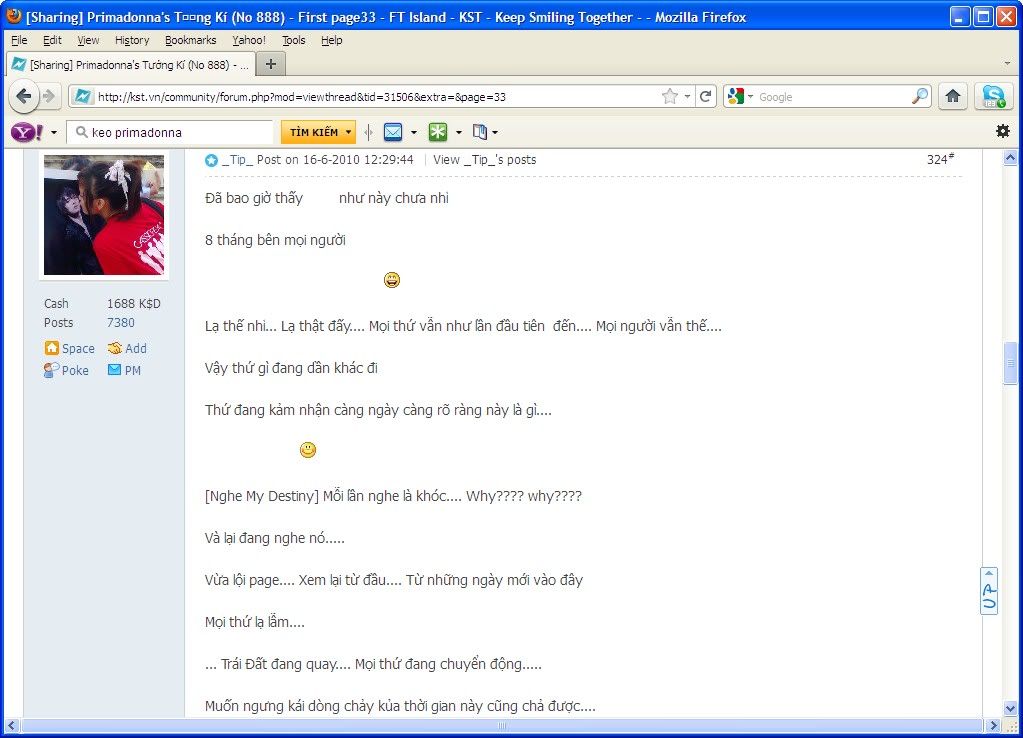Open a new tab with the plus button
The image size is (1023, 738).
pyautogui.click(x=271, y=64)
